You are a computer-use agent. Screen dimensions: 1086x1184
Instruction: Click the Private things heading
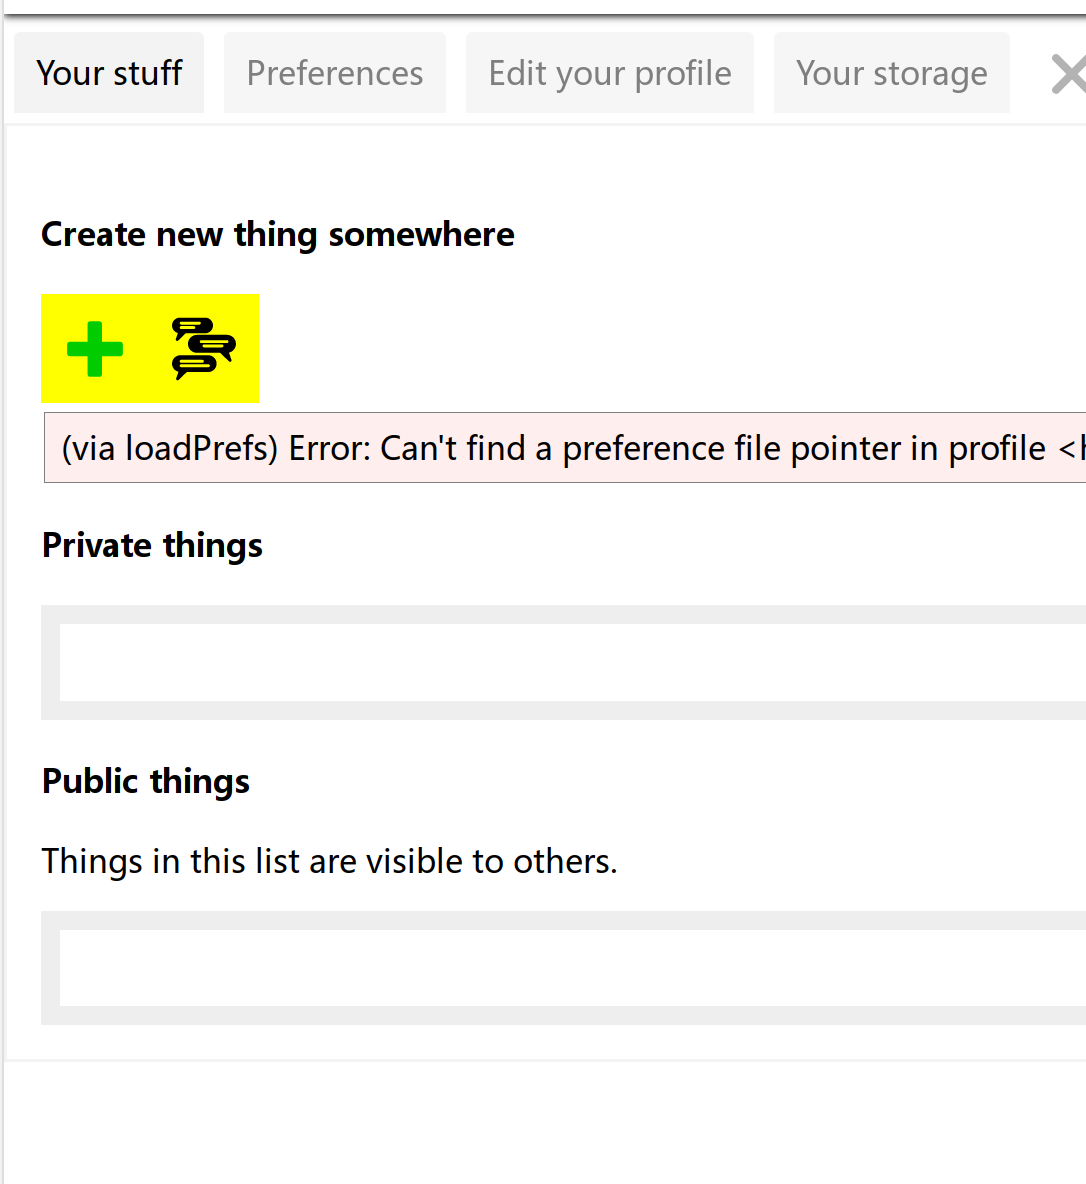[x=152, y=545]
